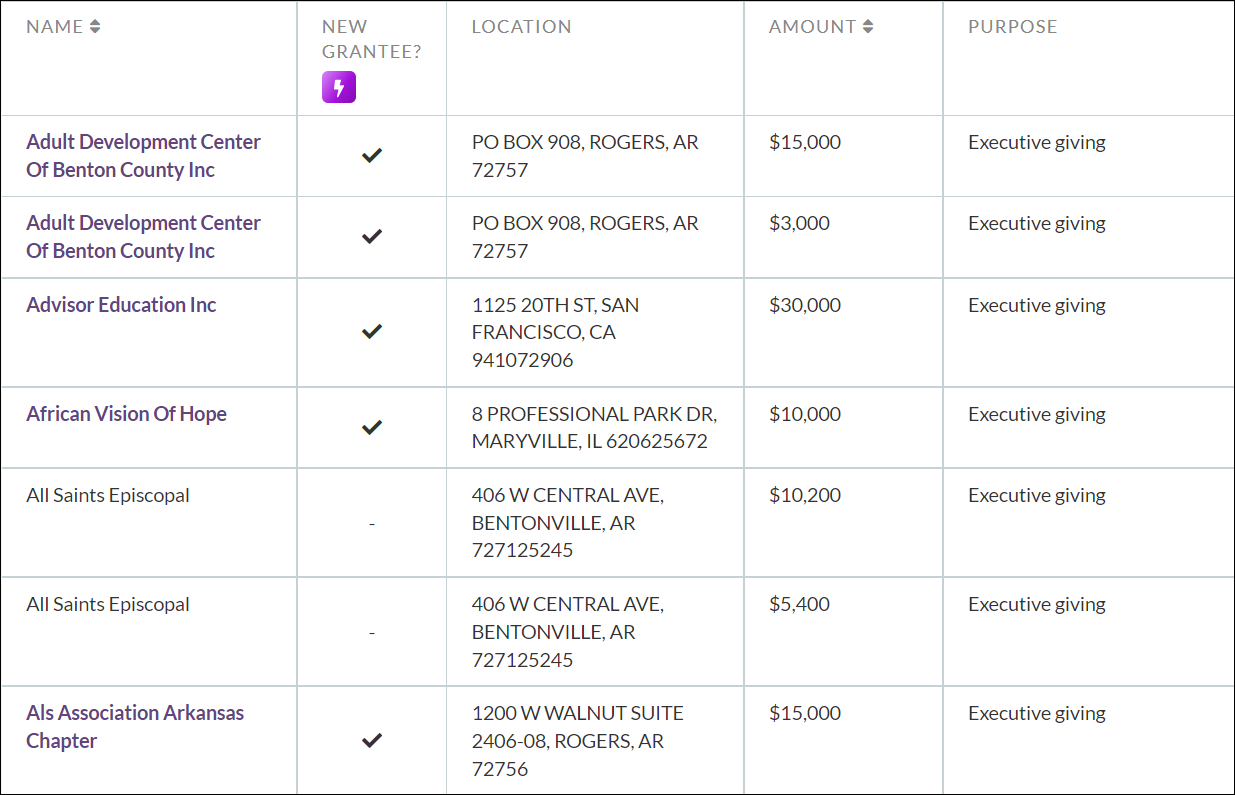The width and height of the screenshot is (1235, 795).
Task: Click the Als Association Arkansas Chapter link
Action: (x=135, y=726)
